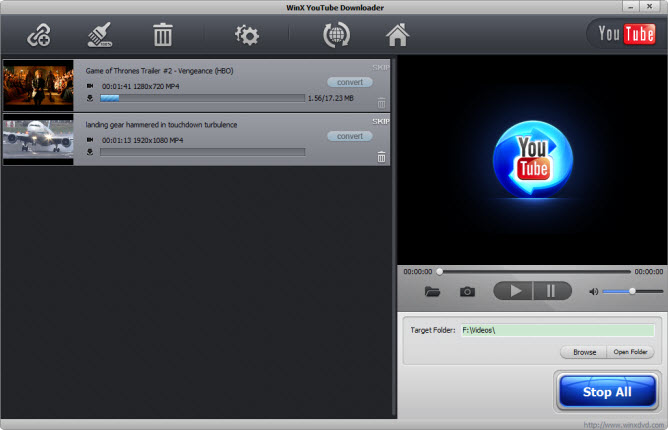Click the Browse button
Image resolution: width=668 pixels, height=430 pixels.
click(584, 352)
